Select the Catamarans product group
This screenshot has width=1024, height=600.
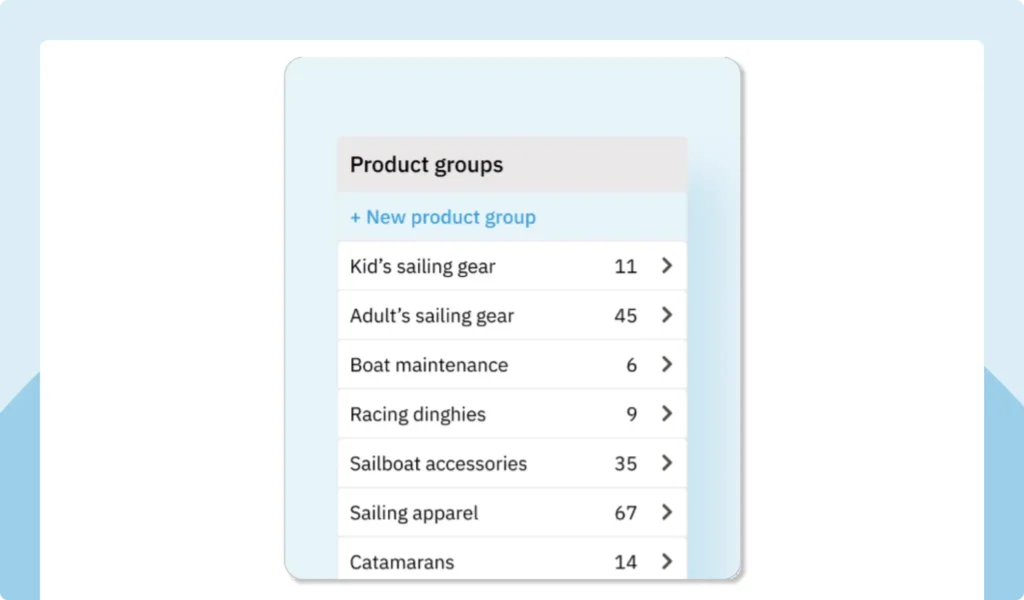tap(402, 561)
